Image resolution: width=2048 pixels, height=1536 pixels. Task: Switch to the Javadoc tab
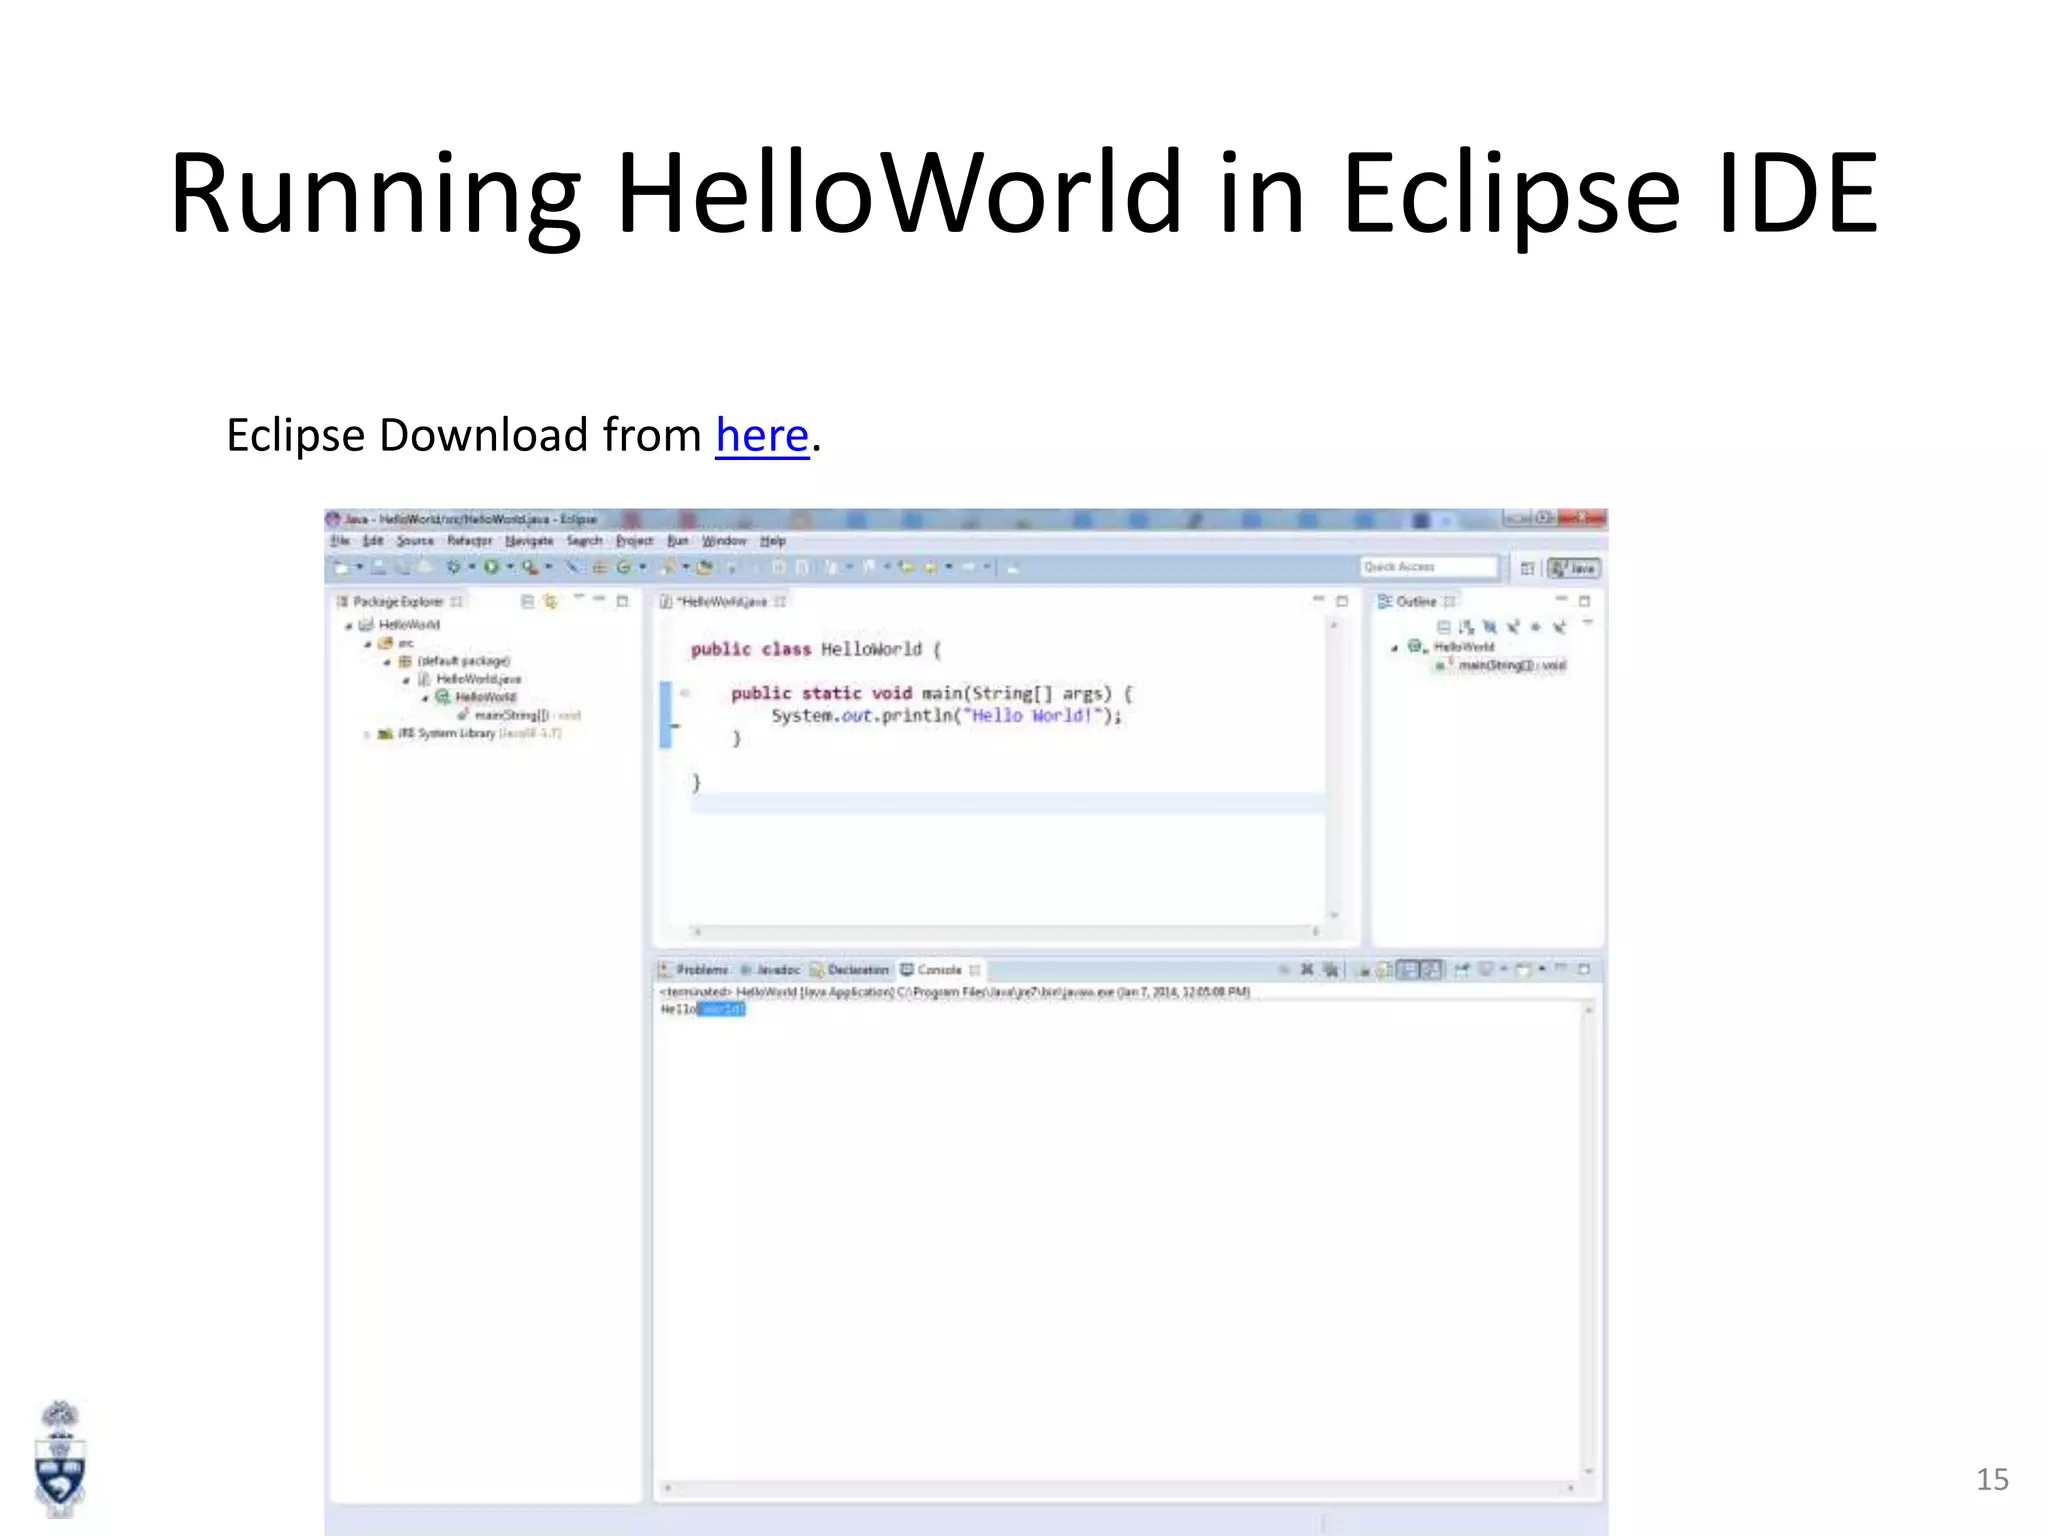pyautogui.click(x=770, y=969)
